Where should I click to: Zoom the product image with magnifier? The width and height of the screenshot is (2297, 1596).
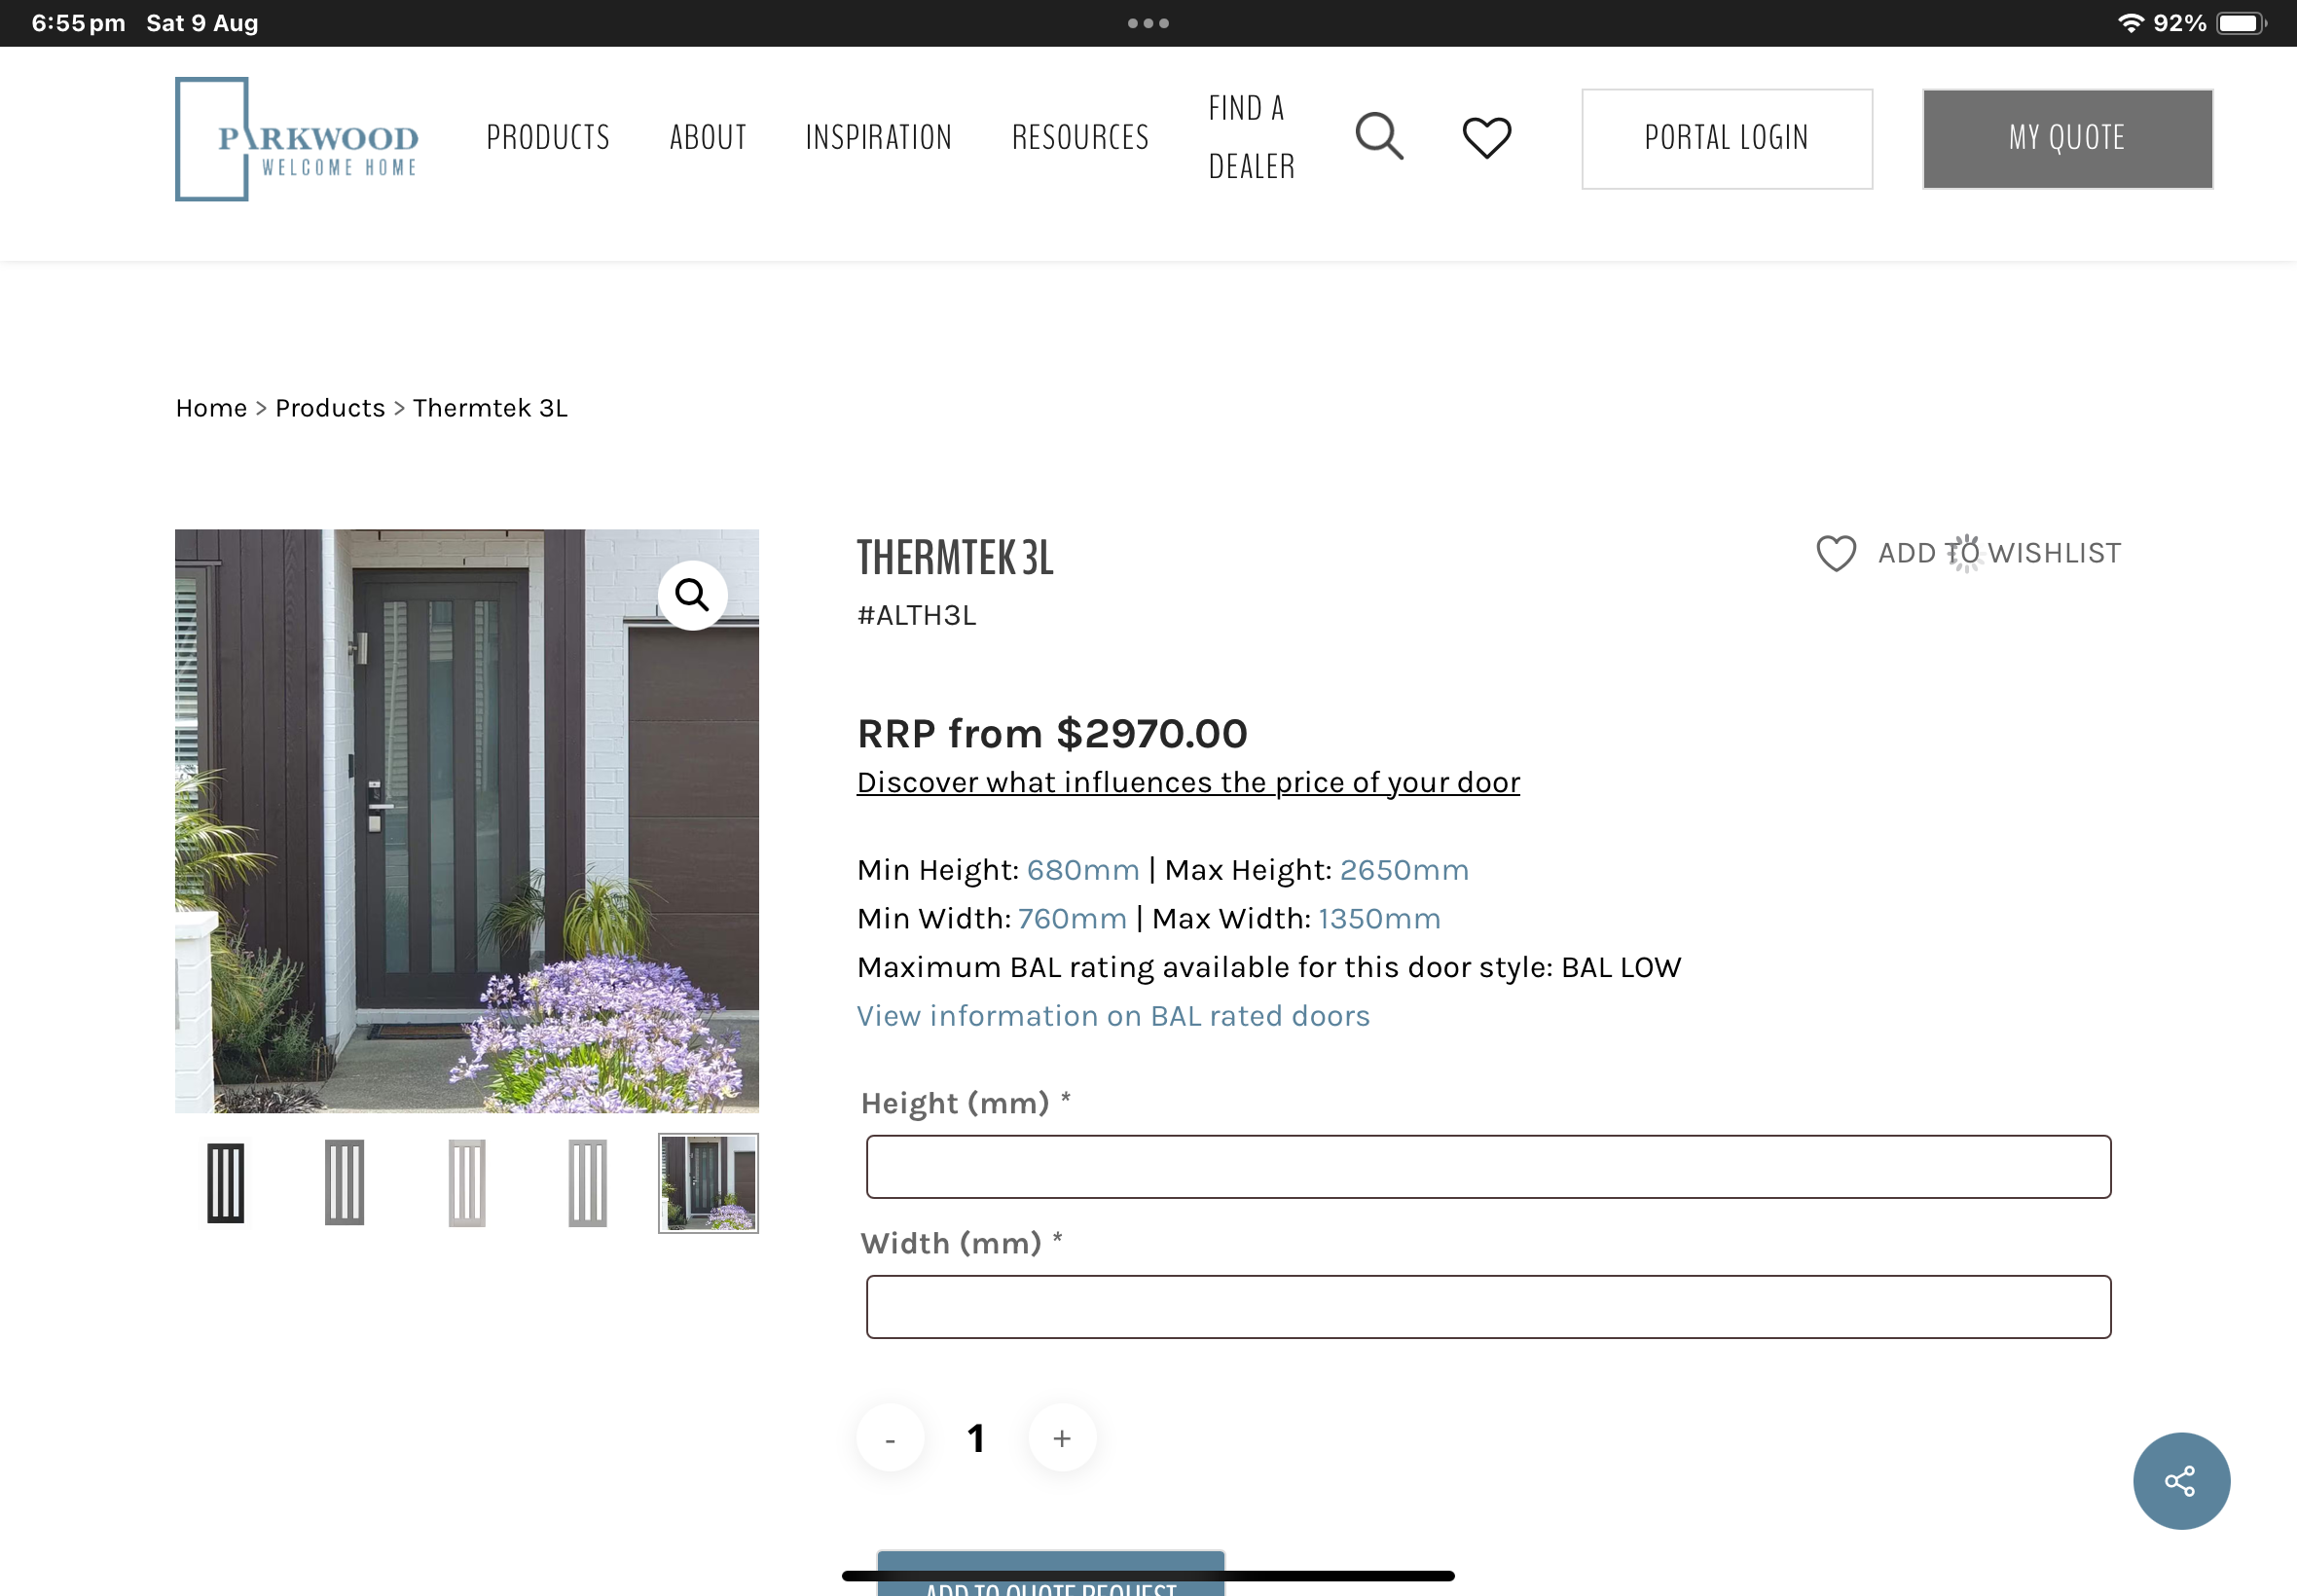point(692,595)
